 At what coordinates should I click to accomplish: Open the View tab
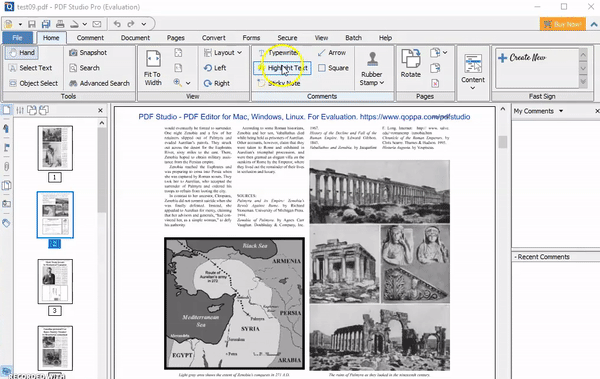tap(321, 38)
